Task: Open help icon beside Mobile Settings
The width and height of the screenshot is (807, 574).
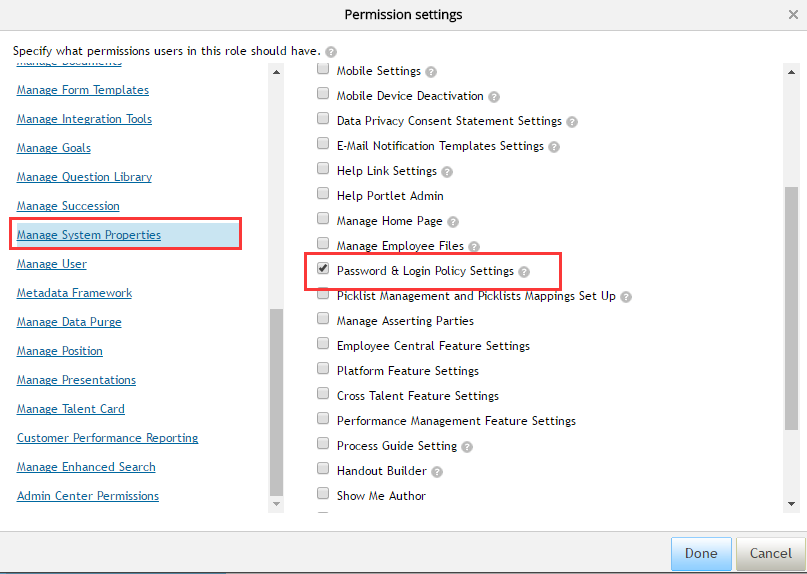Action: point(431,72)
